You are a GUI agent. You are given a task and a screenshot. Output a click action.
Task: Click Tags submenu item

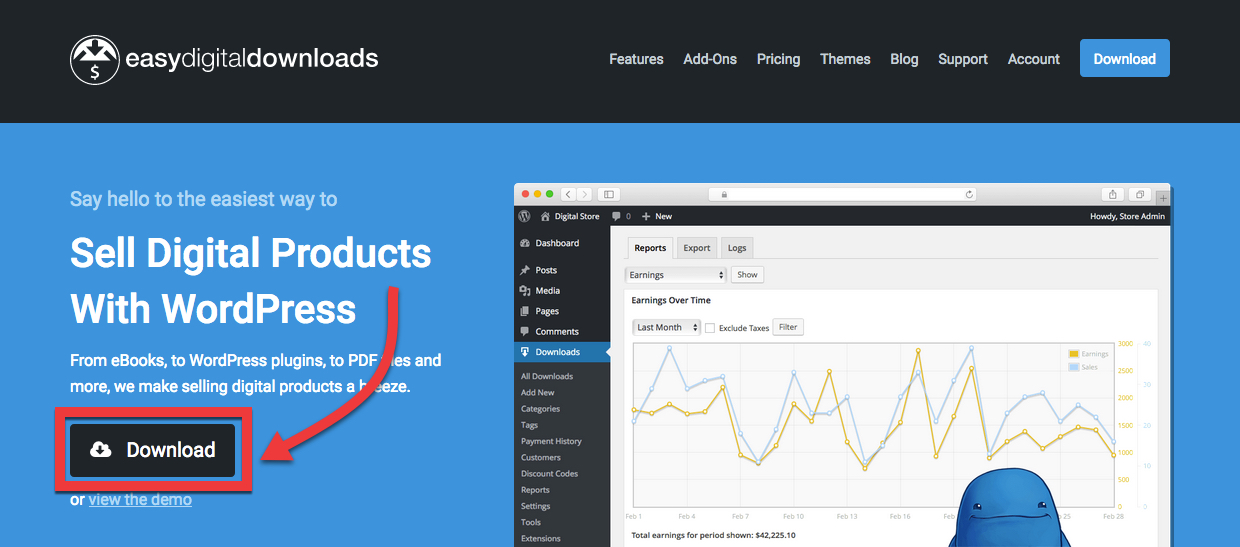[529, 425]
